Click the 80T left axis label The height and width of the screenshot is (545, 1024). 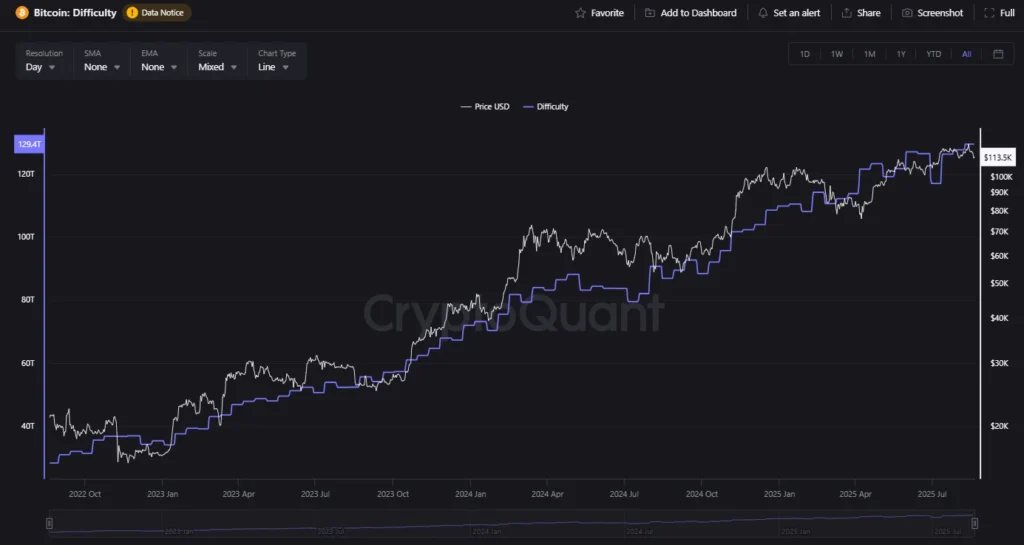tap(27, 300)
